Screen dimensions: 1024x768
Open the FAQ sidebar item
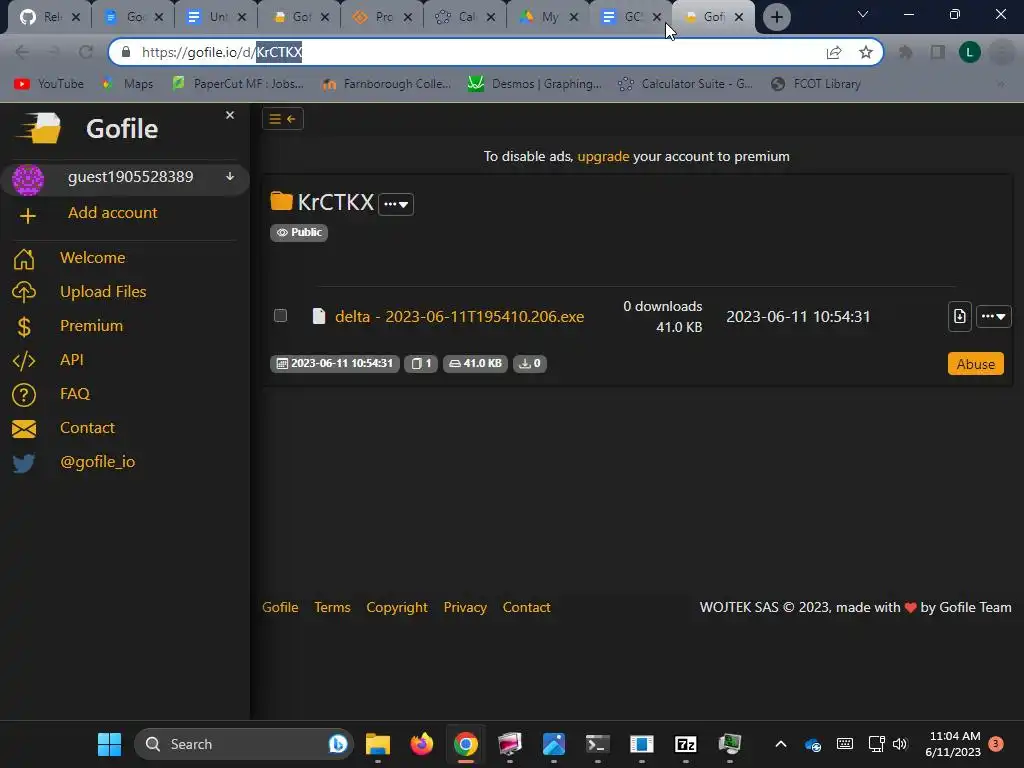[x=75, y=393]
